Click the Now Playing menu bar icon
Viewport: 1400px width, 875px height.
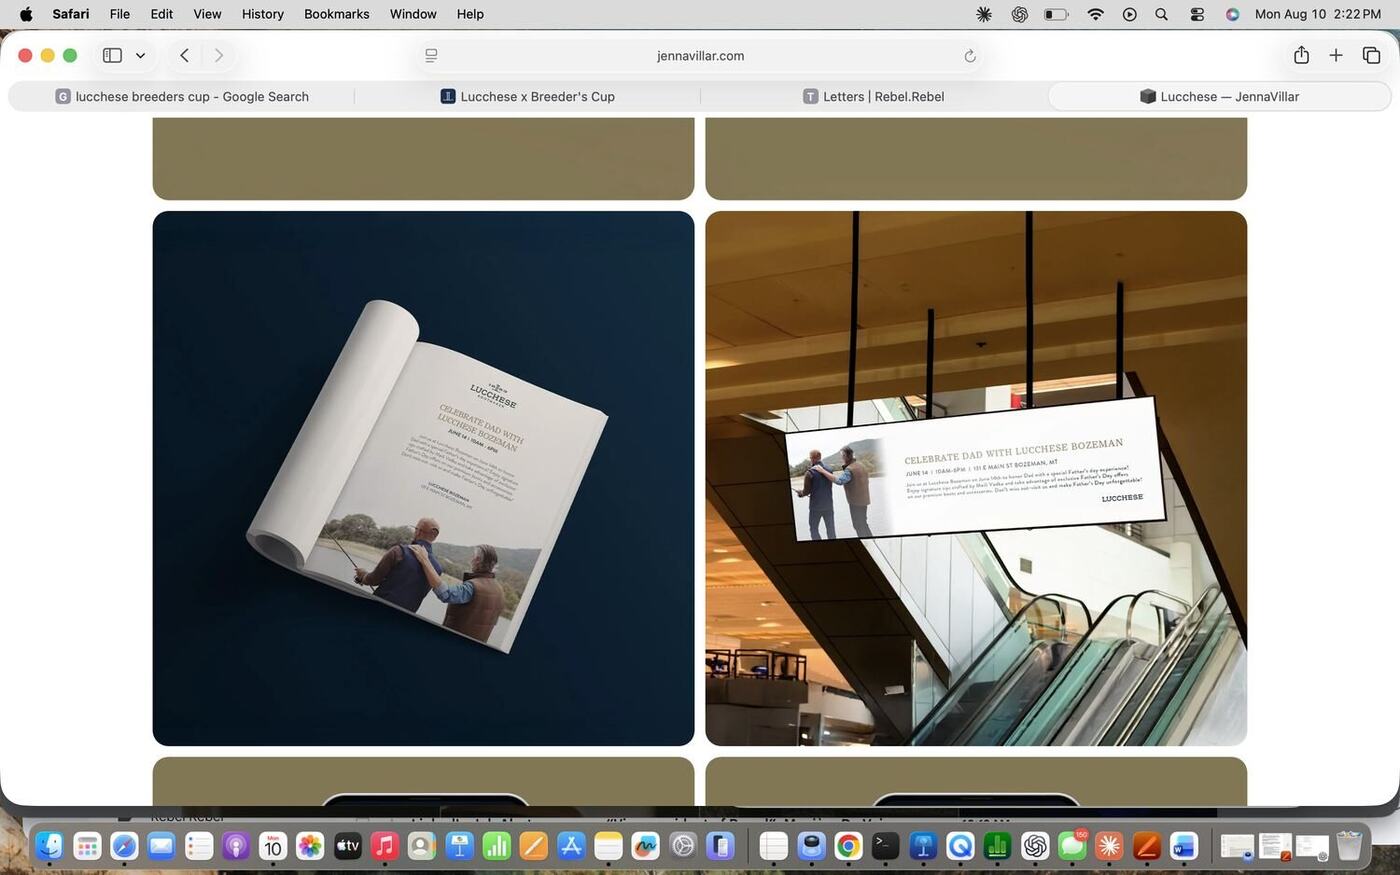click(1130, 14)
